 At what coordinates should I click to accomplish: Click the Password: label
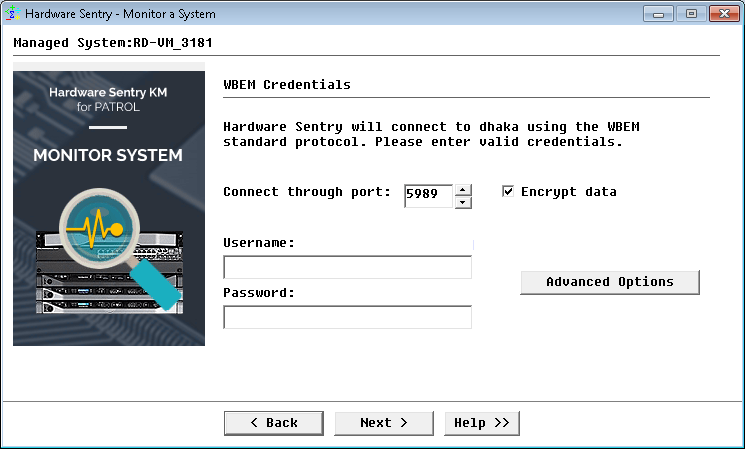[259, 293]
